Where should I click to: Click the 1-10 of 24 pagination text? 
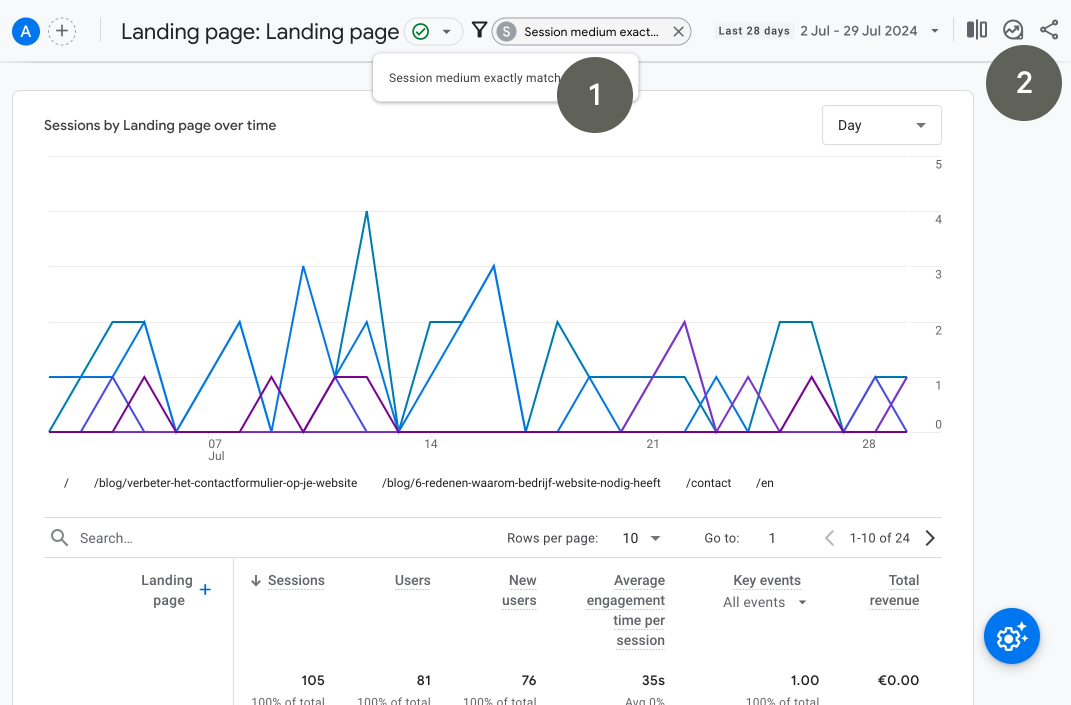(880, 538)
